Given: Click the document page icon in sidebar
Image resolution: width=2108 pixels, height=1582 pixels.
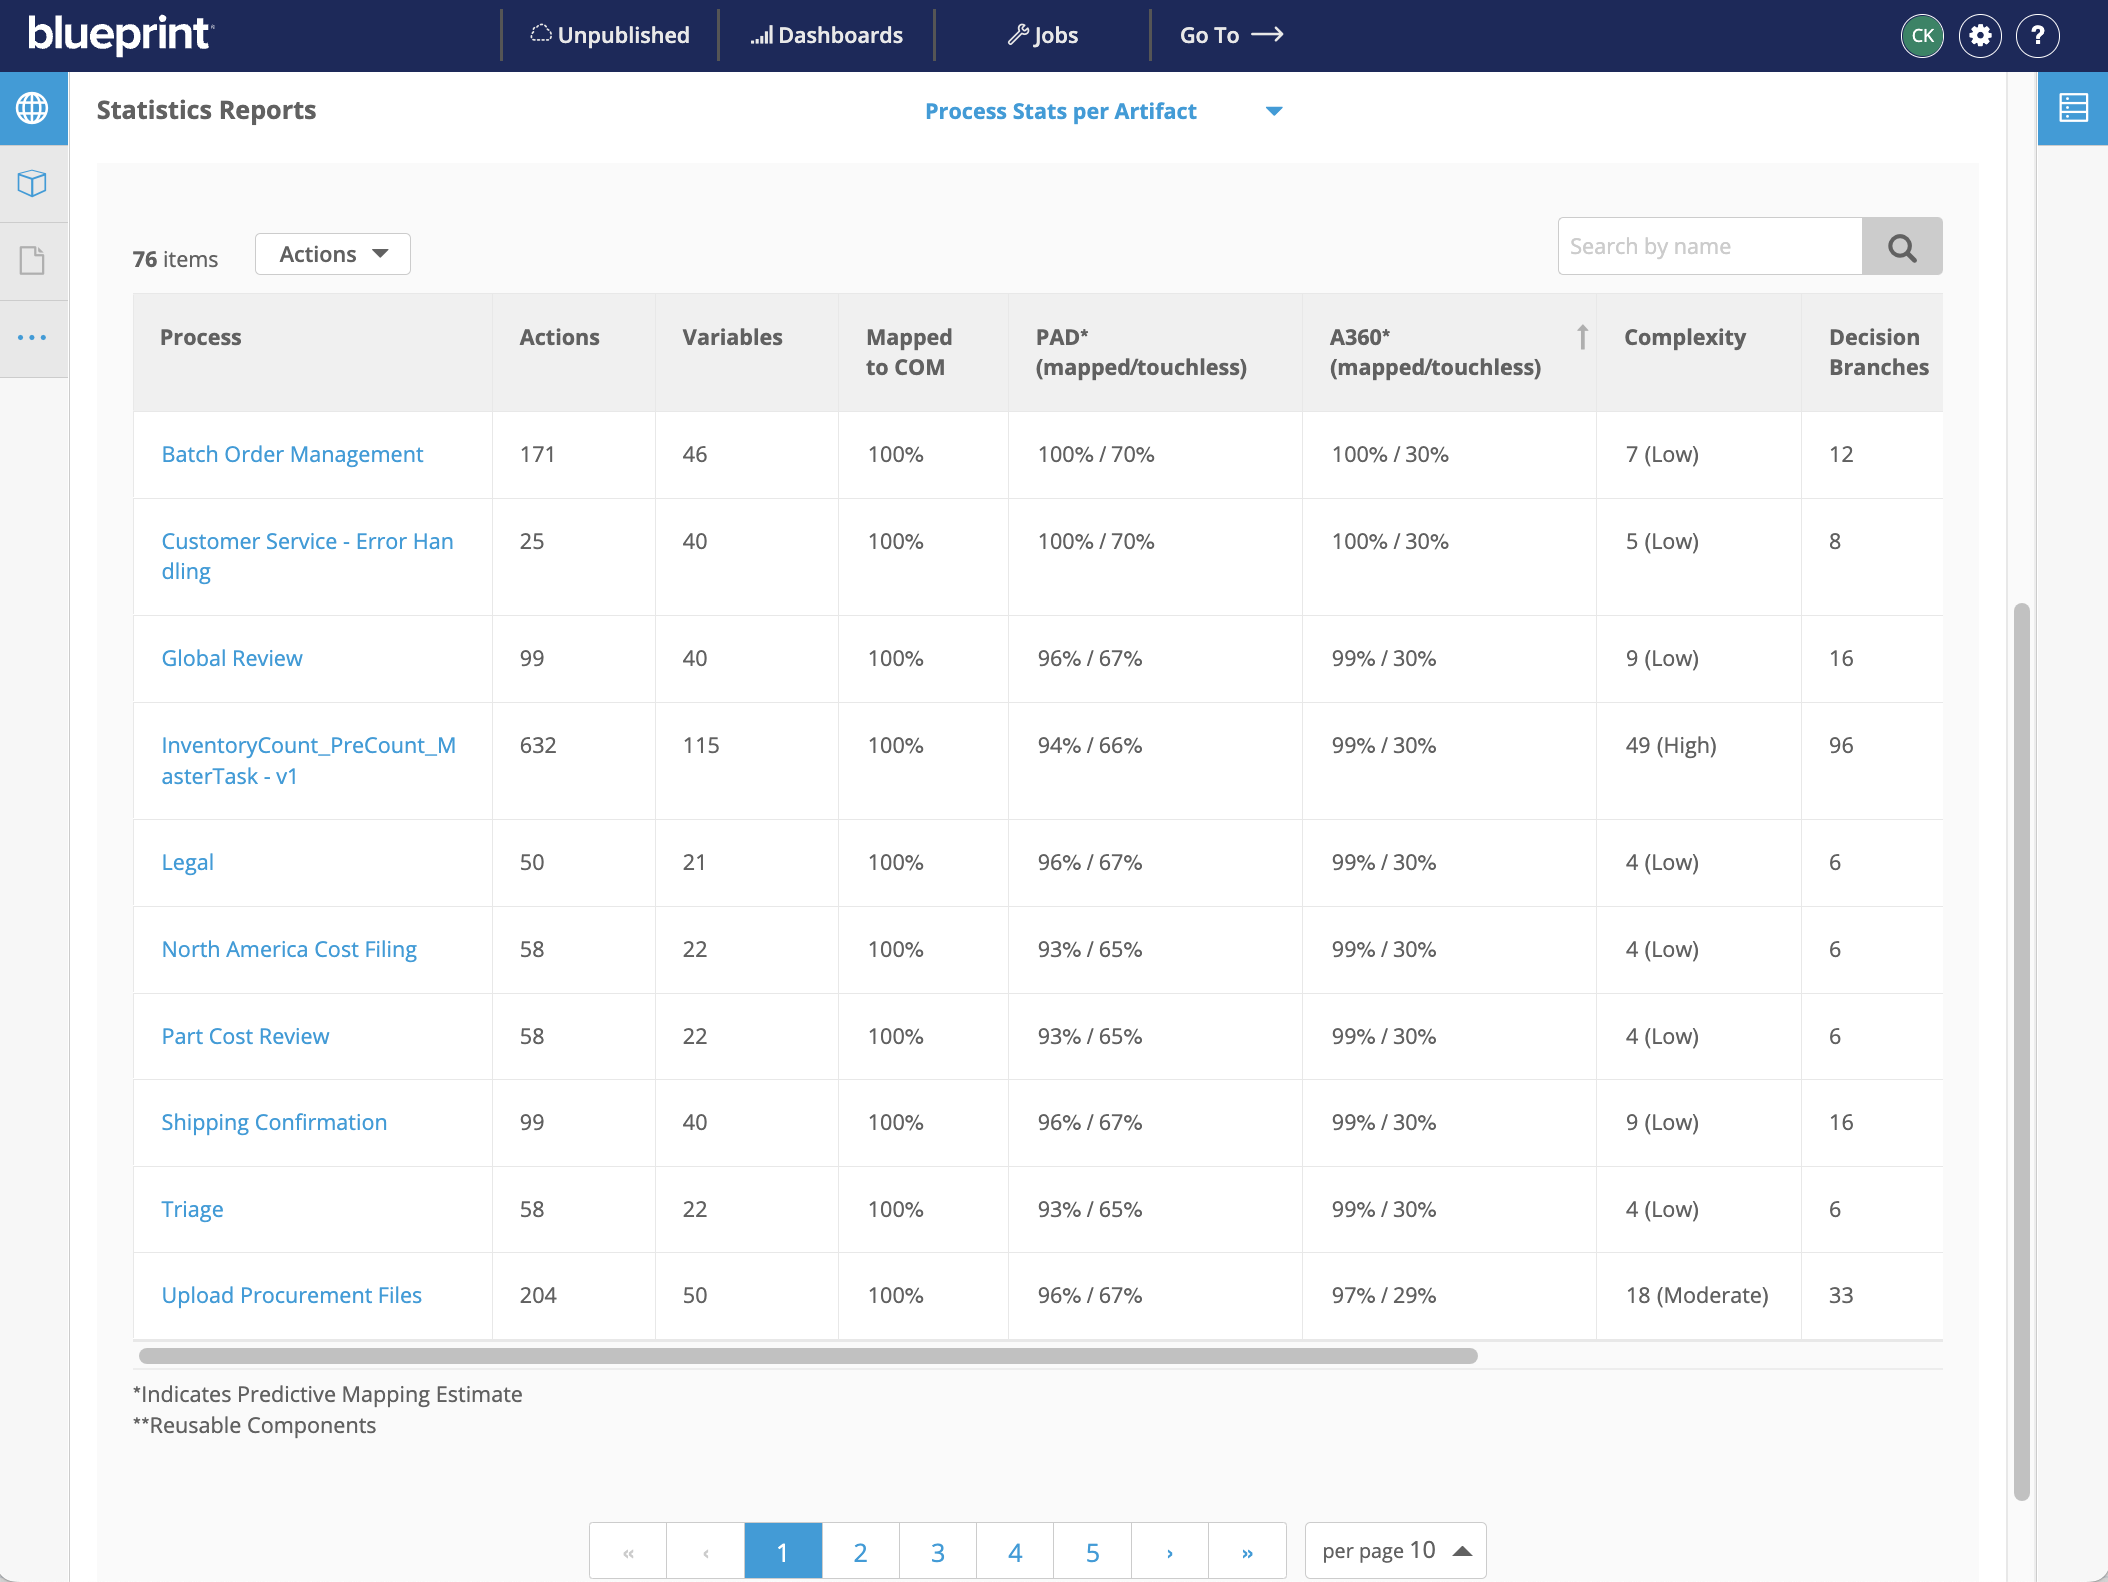Looking at the screenshot, I should pyautogui.click(x=32, y=261).
